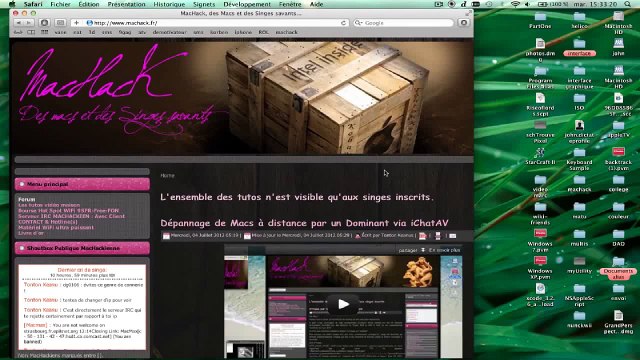Click En savoir plus above the video
The width and height of the screenshot is (640, 360).
pyautogui.click(x=444, y=250)
